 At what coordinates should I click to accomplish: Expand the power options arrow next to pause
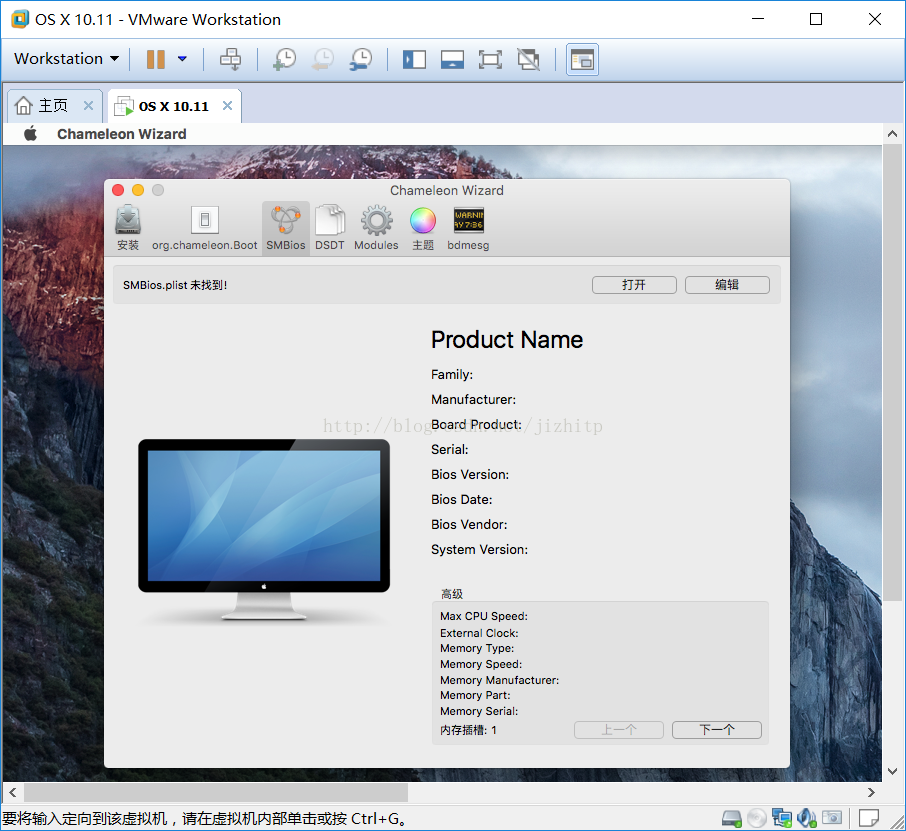point(182,58)
